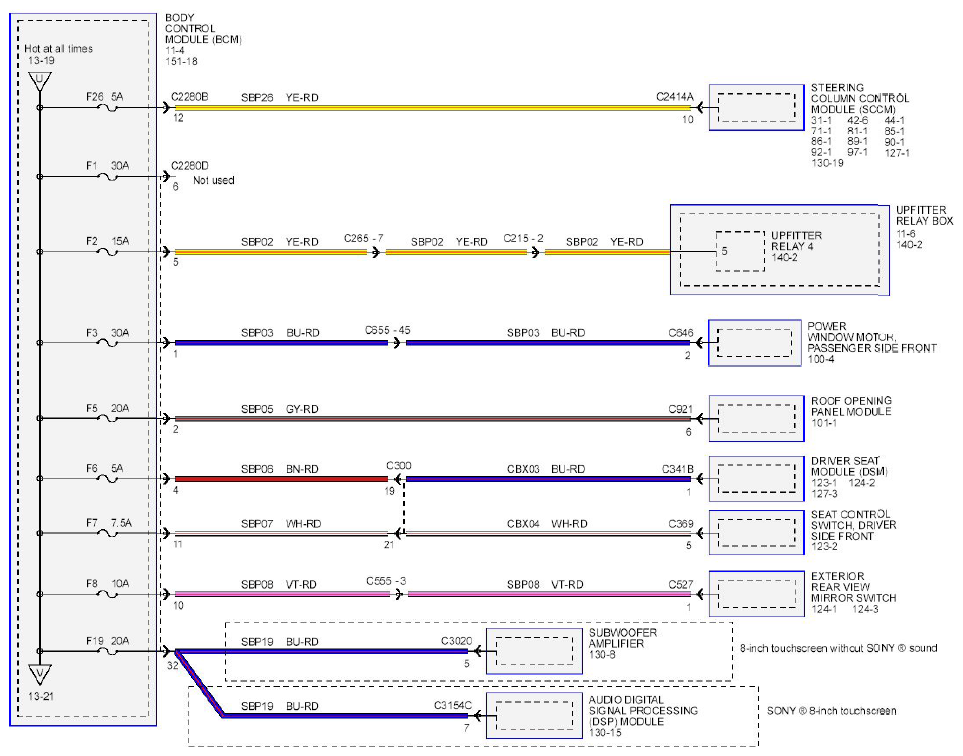963x756 pixels.
Task: Click the F26 5A fuse symbol
Action: click(x=108, y=108)
